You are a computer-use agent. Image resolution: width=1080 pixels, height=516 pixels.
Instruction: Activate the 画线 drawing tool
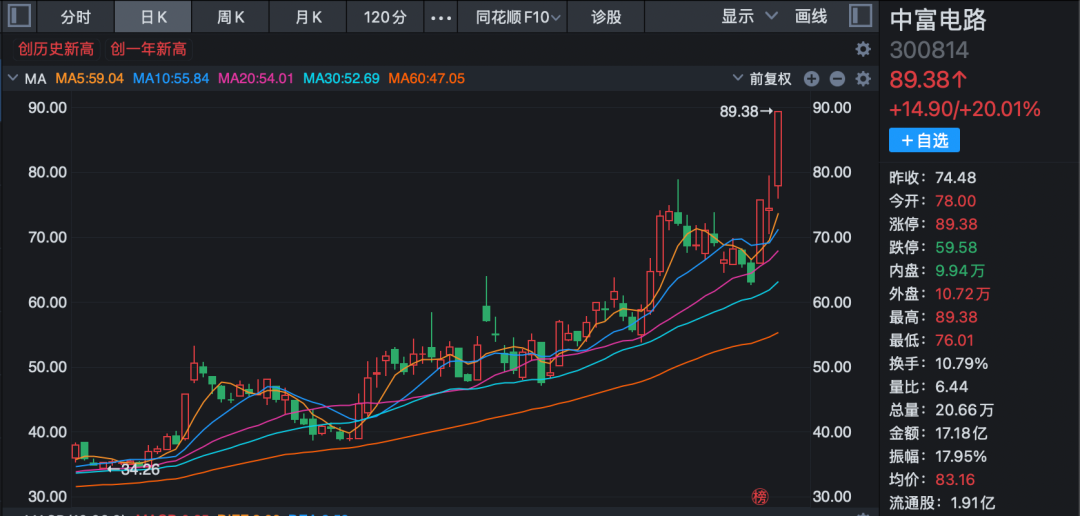point(811,16)
